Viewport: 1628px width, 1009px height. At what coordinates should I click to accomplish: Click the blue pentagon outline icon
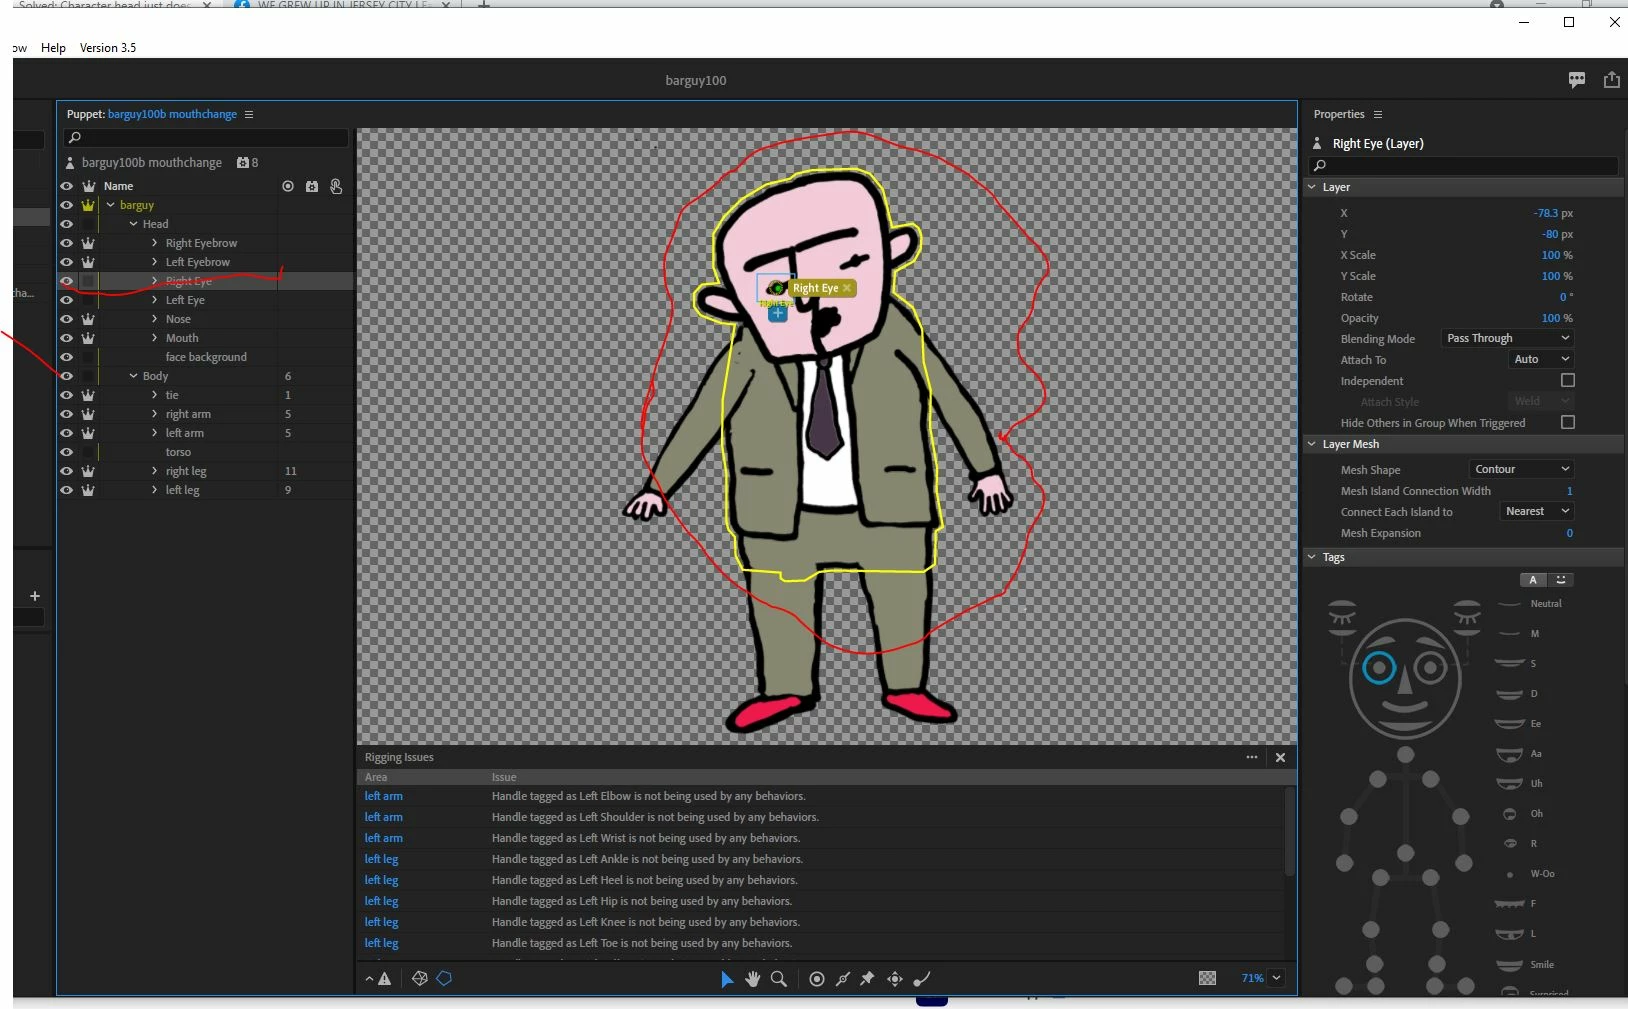point(445,979)
